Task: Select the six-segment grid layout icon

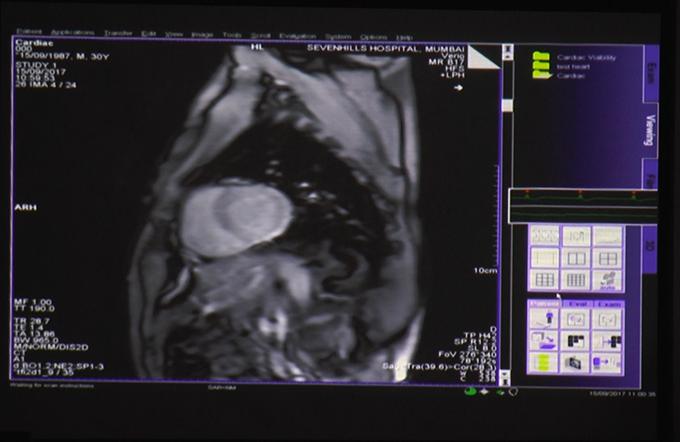Action: [x=544, y=280]
